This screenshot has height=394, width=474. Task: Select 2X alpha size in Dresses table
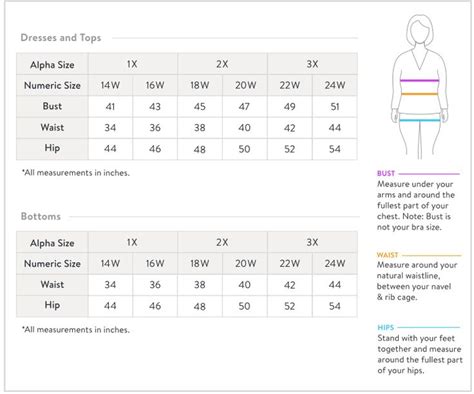point(222,64)
